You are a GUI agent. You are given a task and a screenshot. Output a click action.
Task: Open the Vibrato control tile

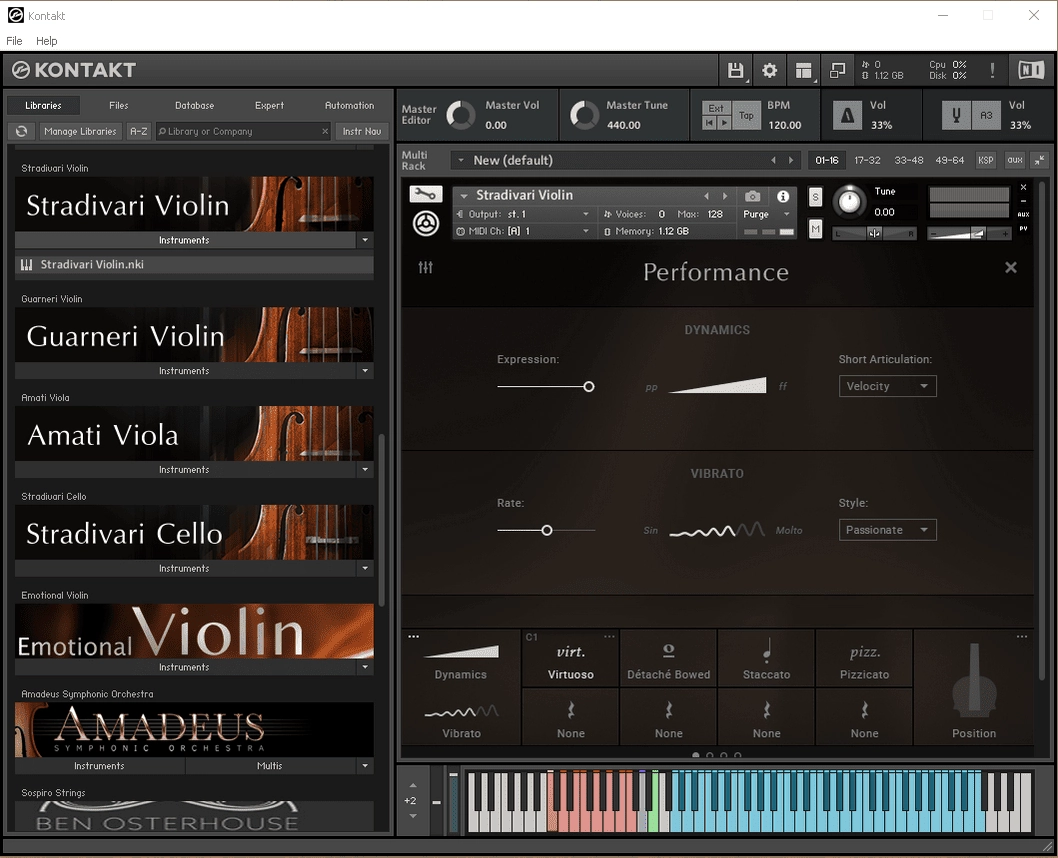[461, 719]
